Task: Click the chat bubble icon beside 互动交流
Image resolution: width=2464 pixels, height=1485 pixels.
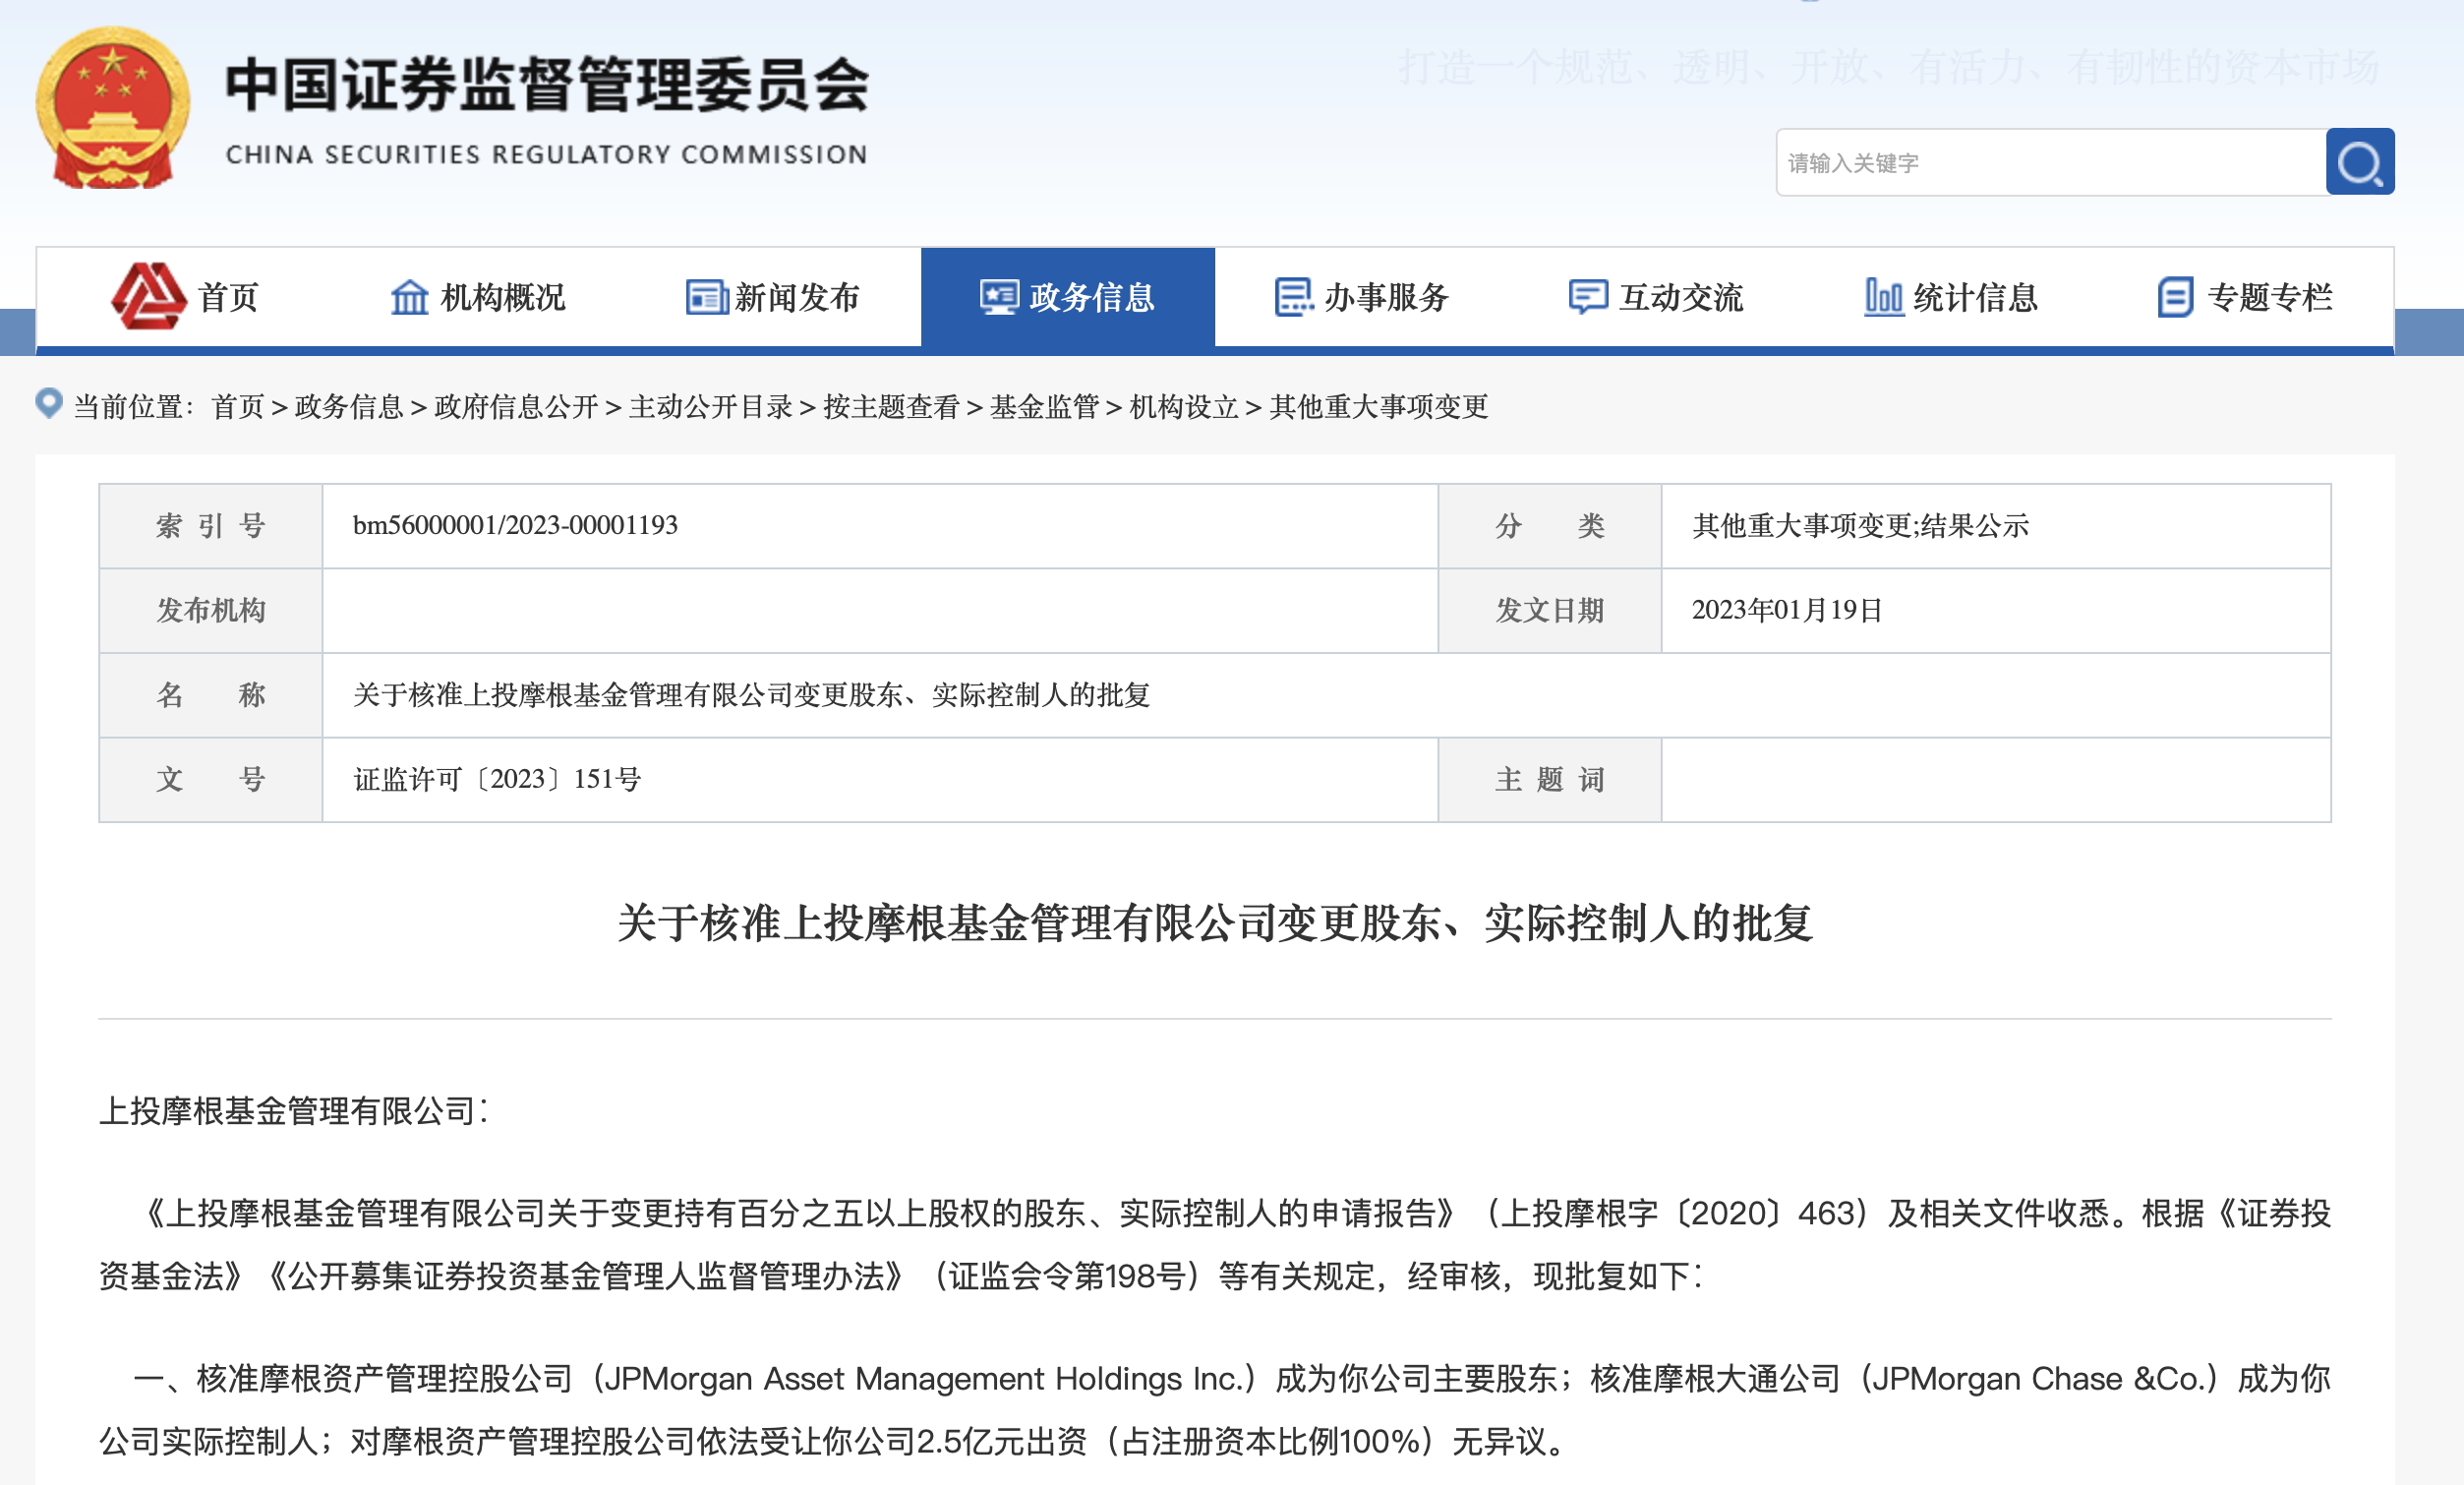Action: coord(1587,297)
